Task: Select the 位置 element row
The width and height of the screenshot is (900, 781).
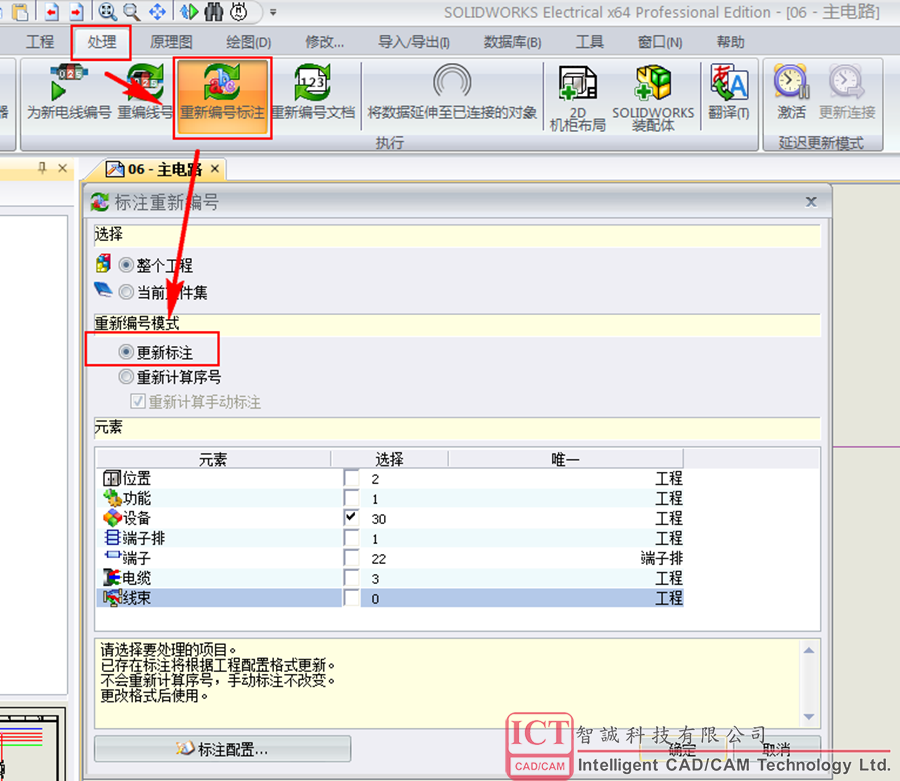Action: (390, 478)
